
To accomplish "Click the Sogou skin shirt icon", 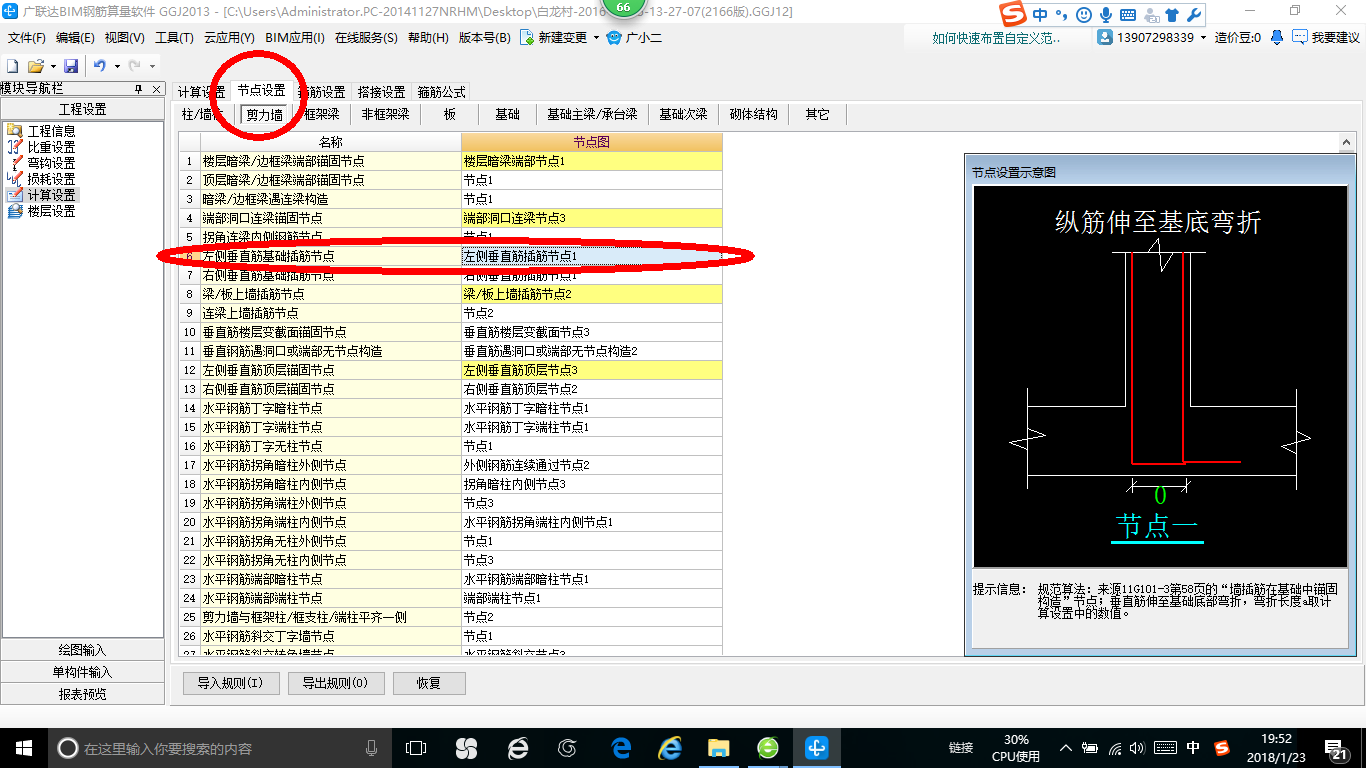I will (x=1172, y=15).
